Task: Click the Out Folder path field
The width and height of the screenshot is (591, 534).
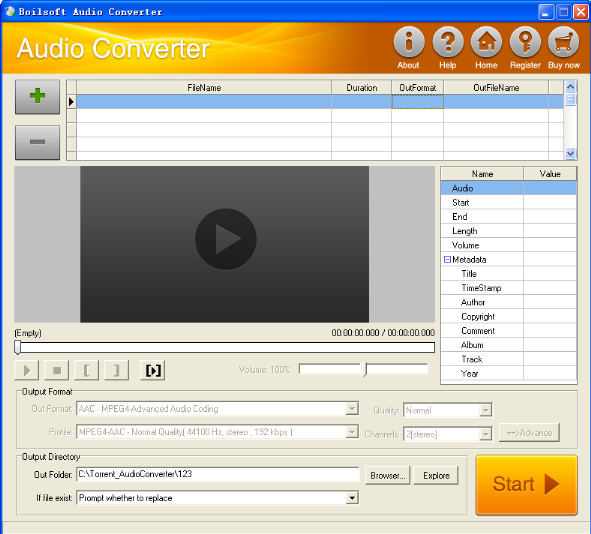Action: (x=217, y=474)
